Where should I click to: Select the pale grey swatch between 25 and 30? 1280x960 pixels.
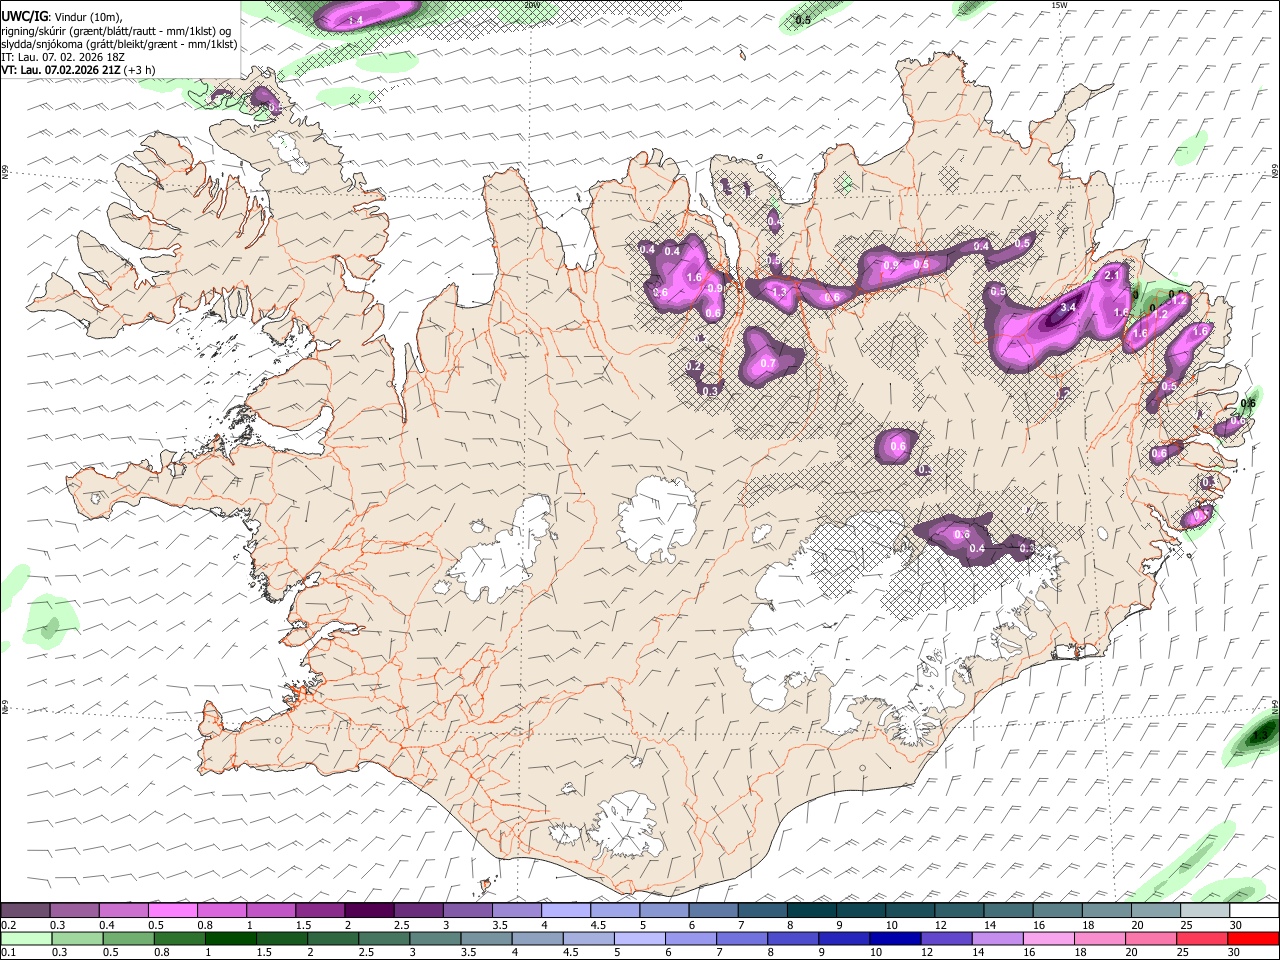pos(1206,910)
